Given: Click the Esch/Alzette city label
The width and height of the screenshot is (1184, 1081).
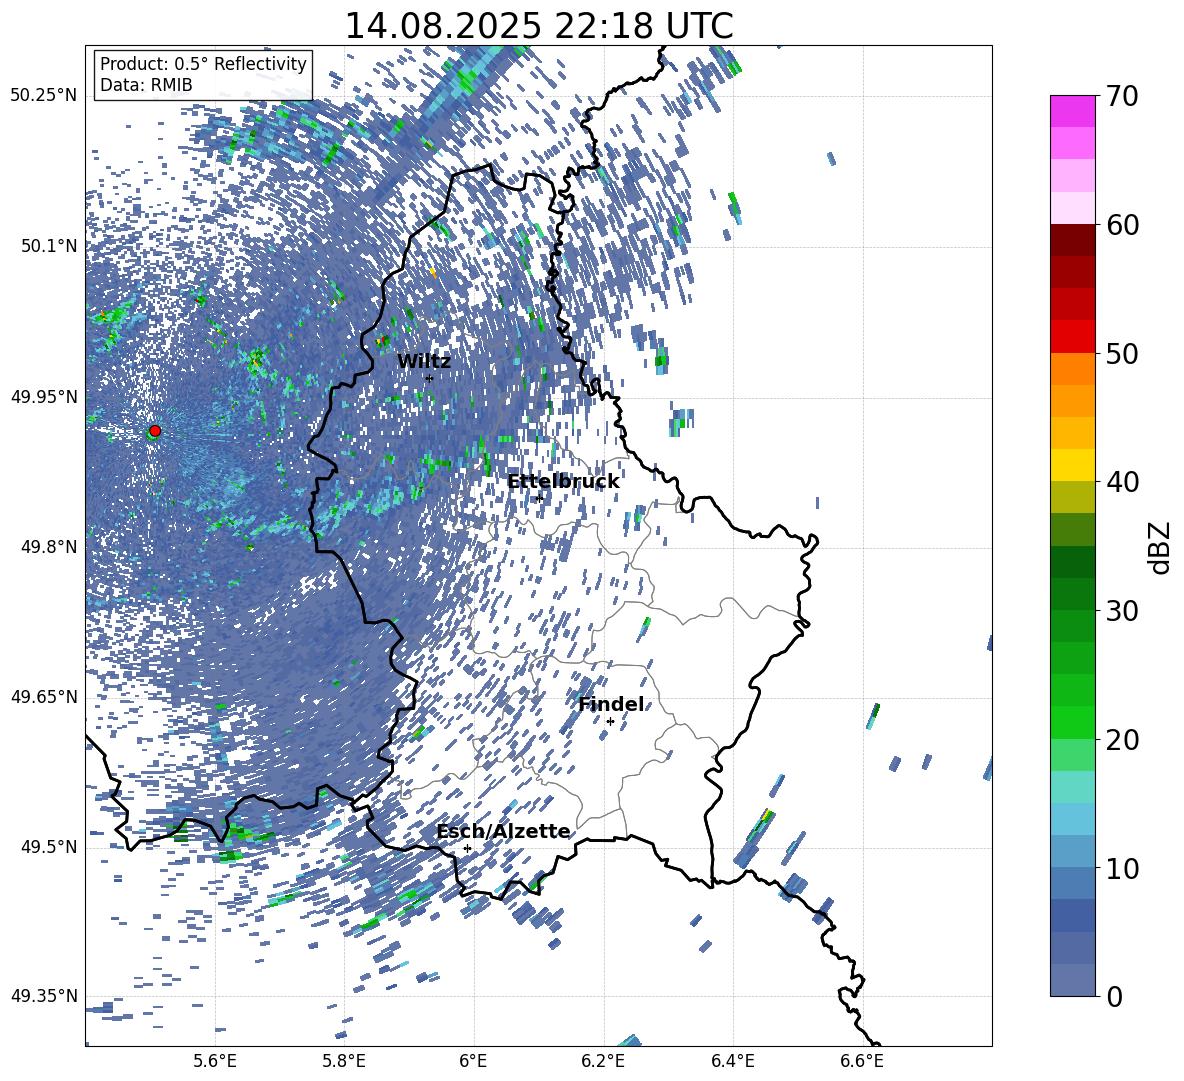Looking at the screenshot, I should [504, 832].
